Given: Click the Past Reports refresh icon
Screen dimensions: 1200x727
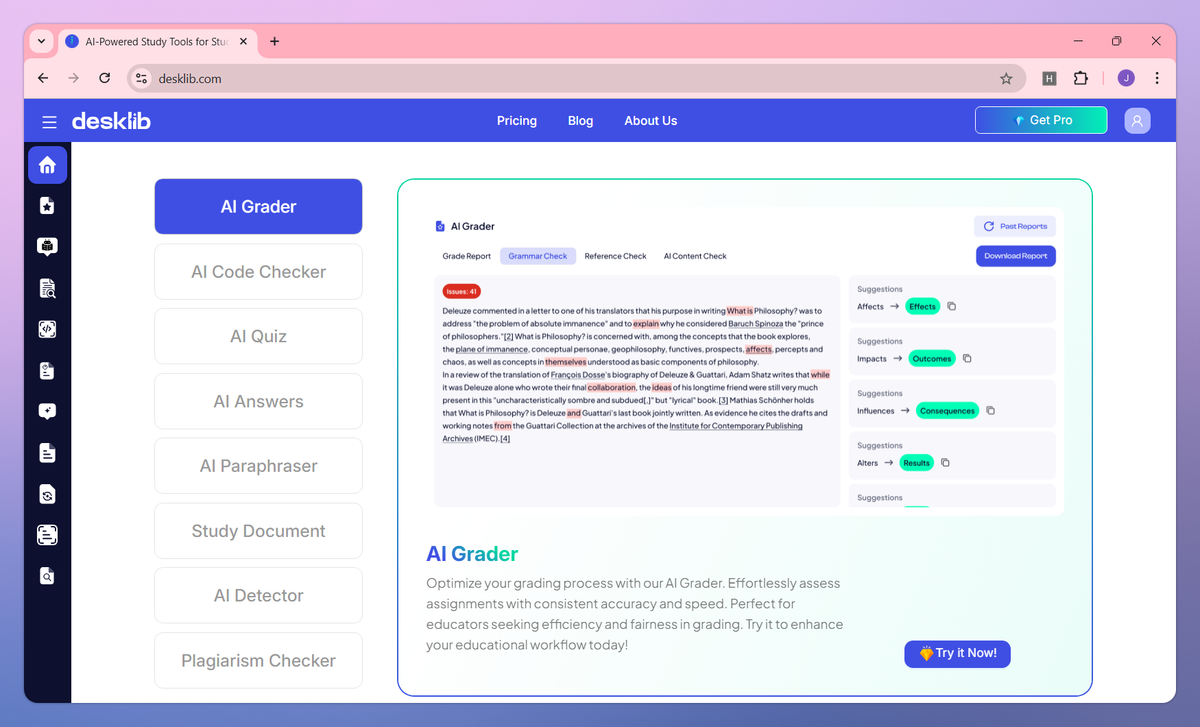Looking at the screenshot, I should (988, 226).
